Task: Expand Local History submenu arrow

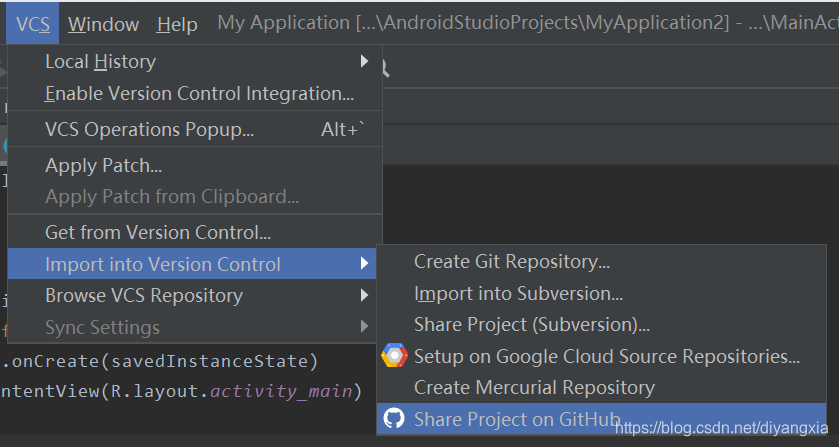Action: (364, 62)
